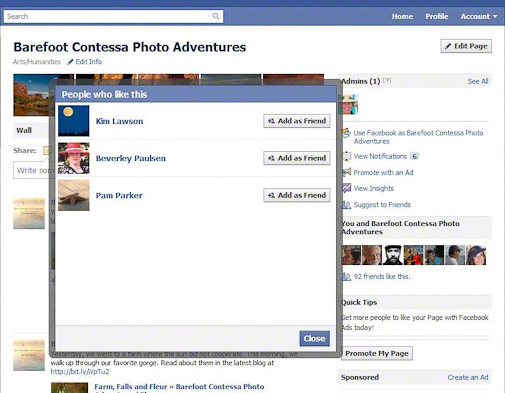Viewport: 505px width, 393px height.
Task: Click the Suggest to Friends link
Action: (382, 205)
